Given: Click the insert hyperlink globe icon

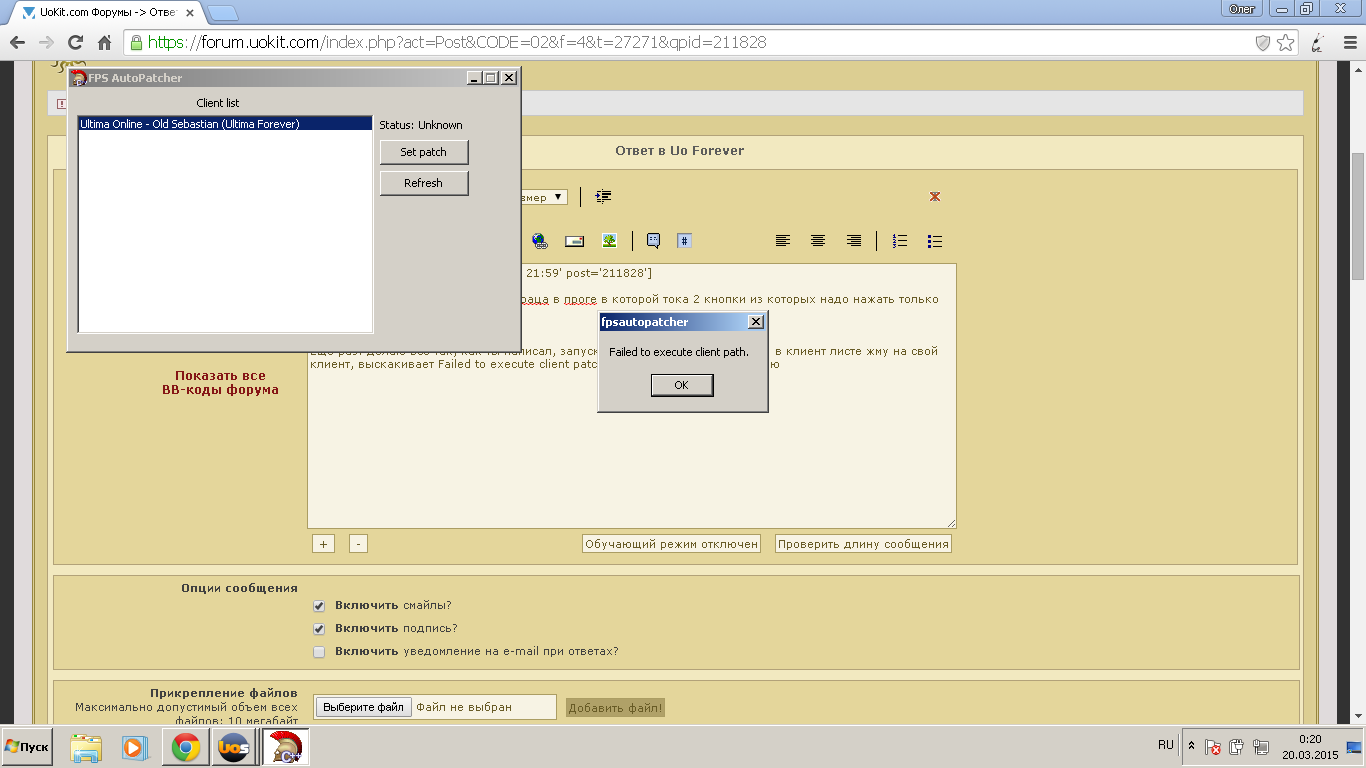Looking at the screenshot, I should coord(539,241).
